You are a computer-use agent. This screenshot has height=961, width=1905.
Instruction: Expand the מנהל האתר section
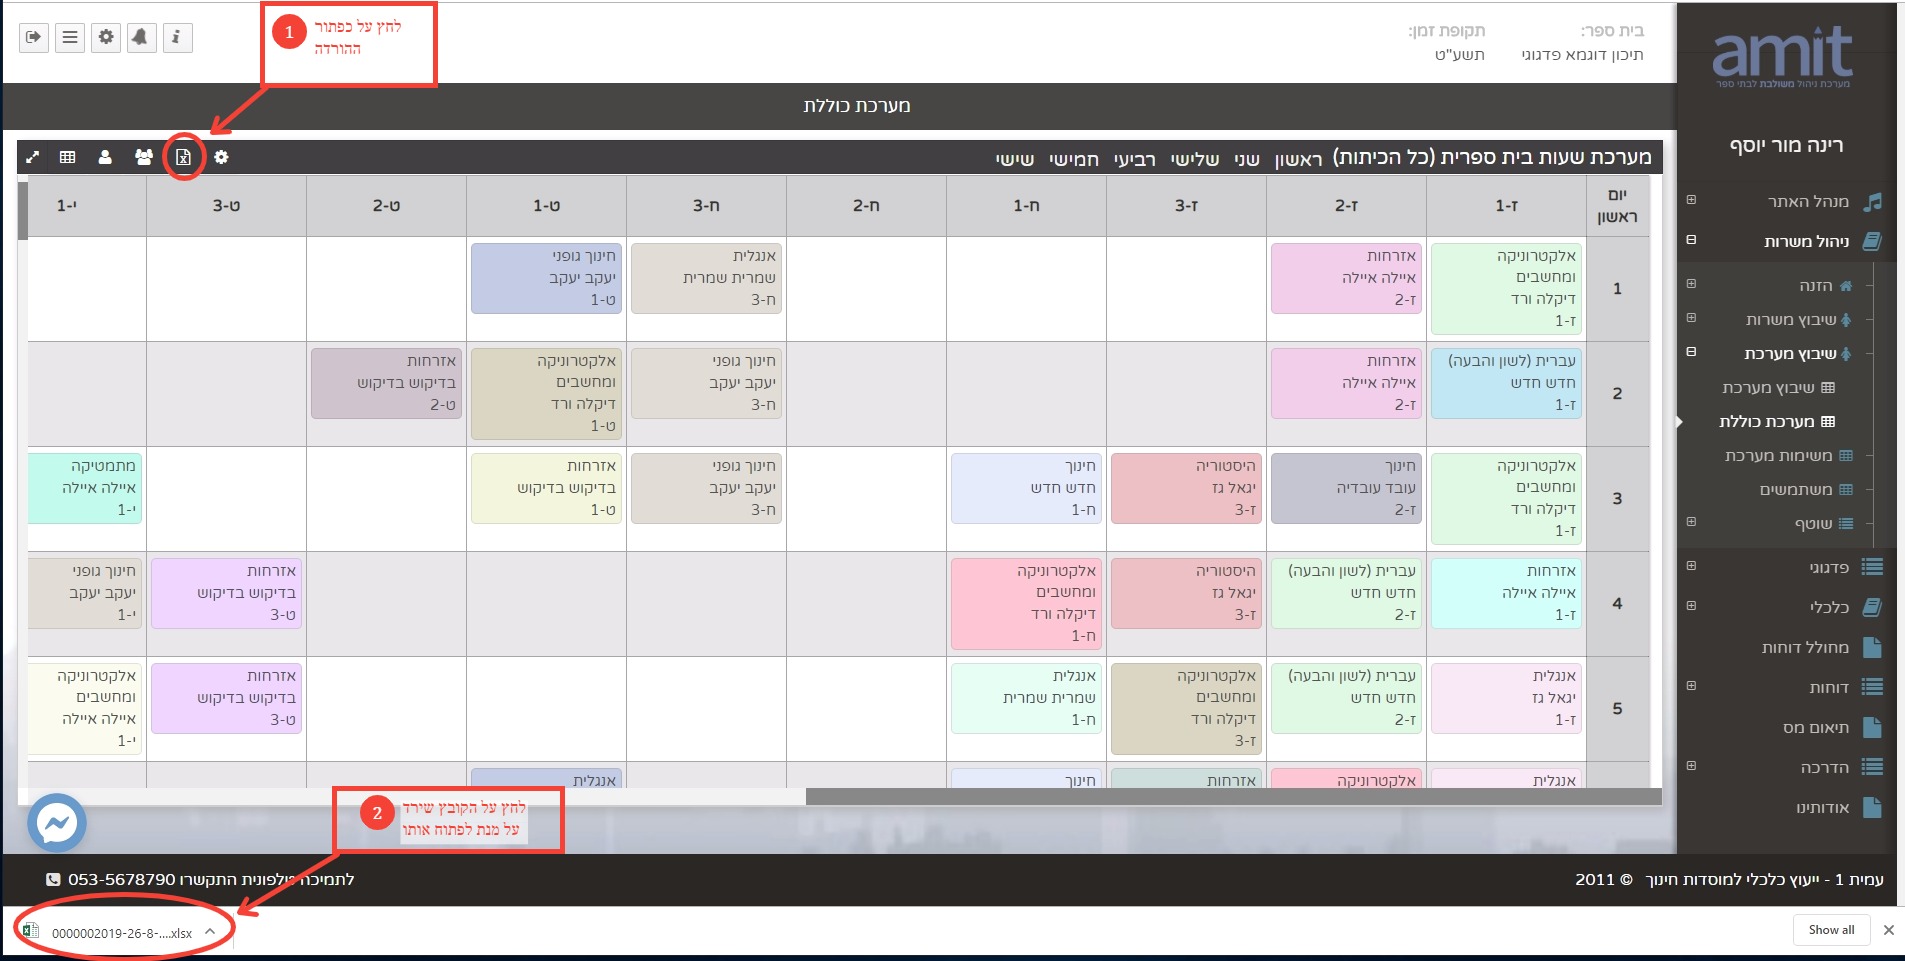pyautogui.click(x=1691, y=200)
